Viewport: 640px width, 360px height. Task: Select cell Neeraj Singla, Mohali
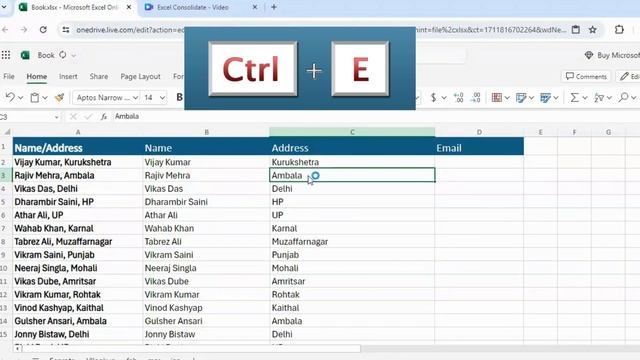coord(78,268)
